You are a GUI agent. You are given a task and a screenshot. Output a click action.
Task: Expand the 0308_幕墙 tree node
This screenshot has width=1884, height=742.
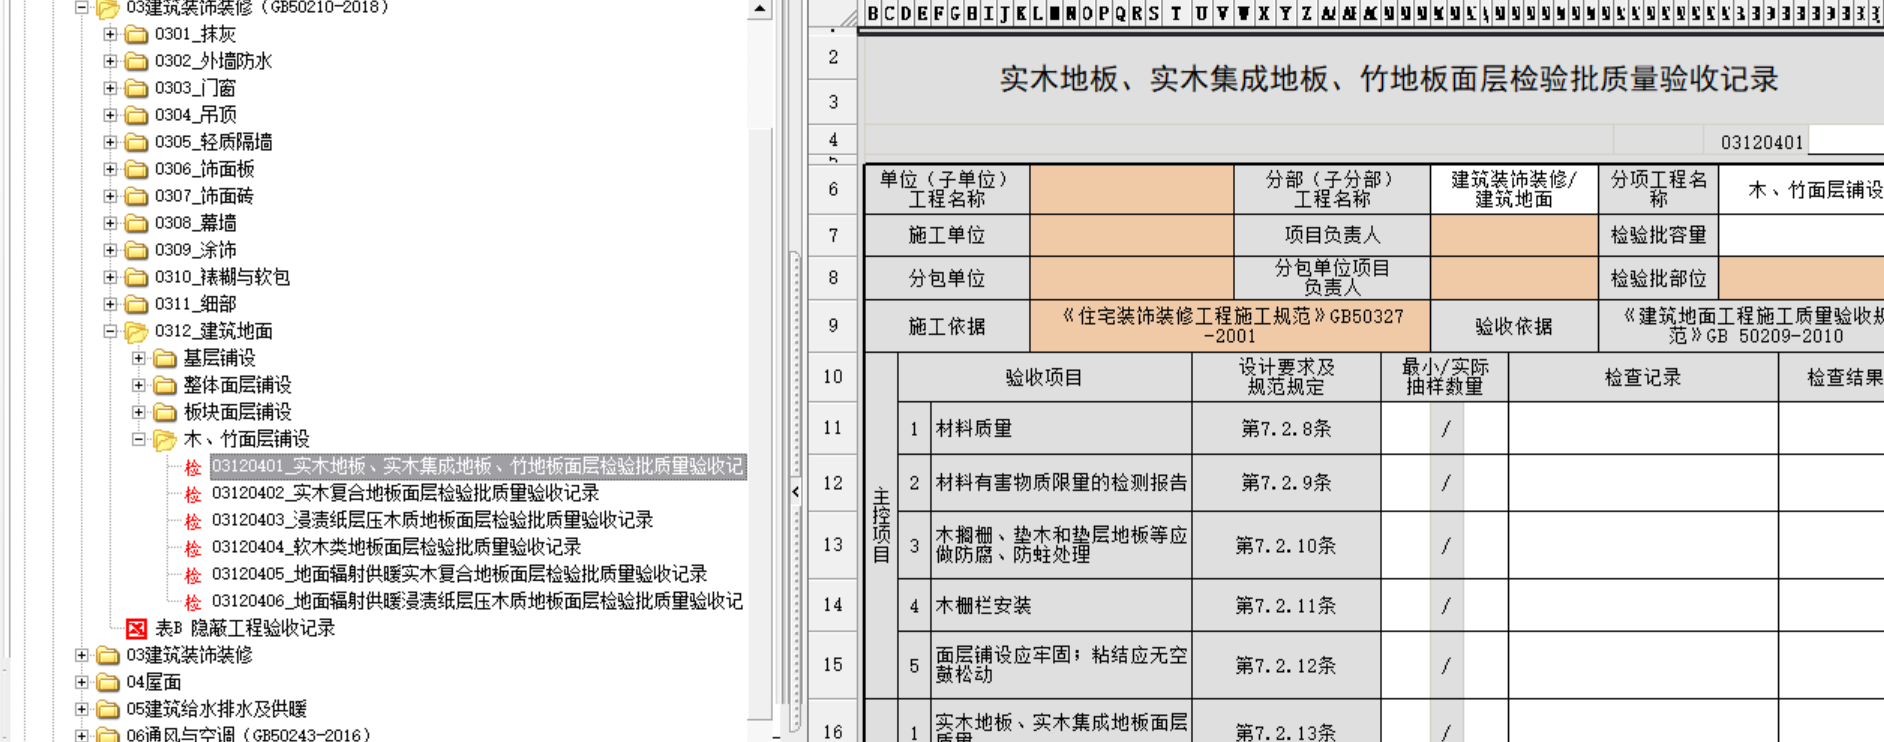110,223
